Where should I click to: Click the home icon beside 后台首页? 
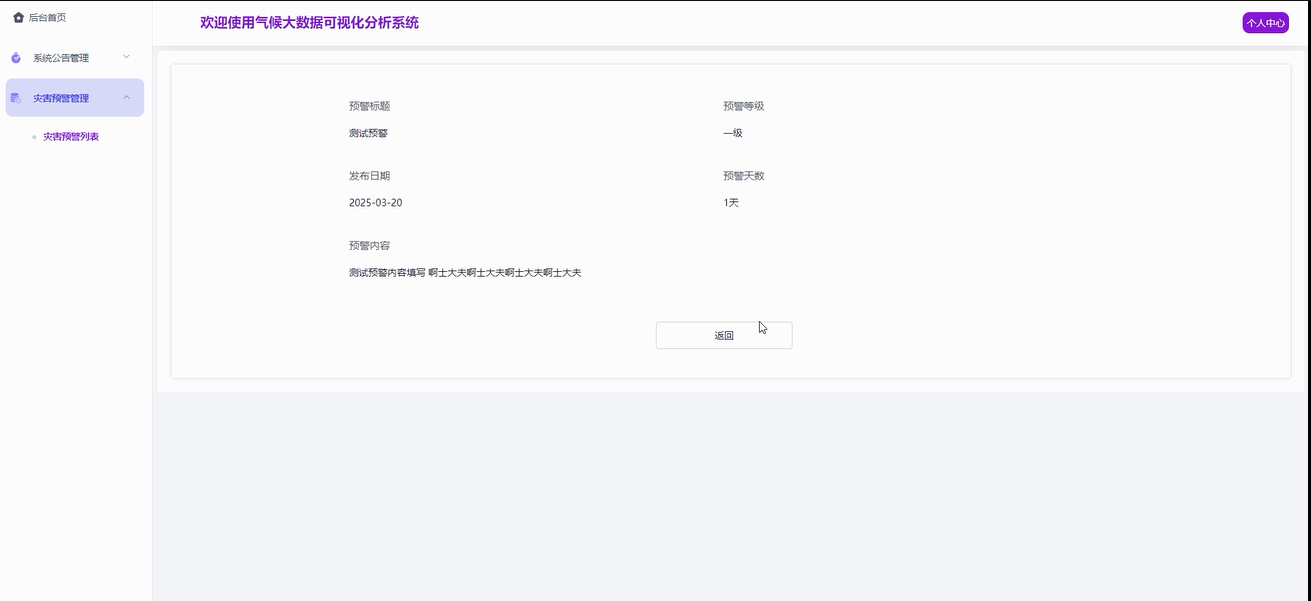[18, 17]
